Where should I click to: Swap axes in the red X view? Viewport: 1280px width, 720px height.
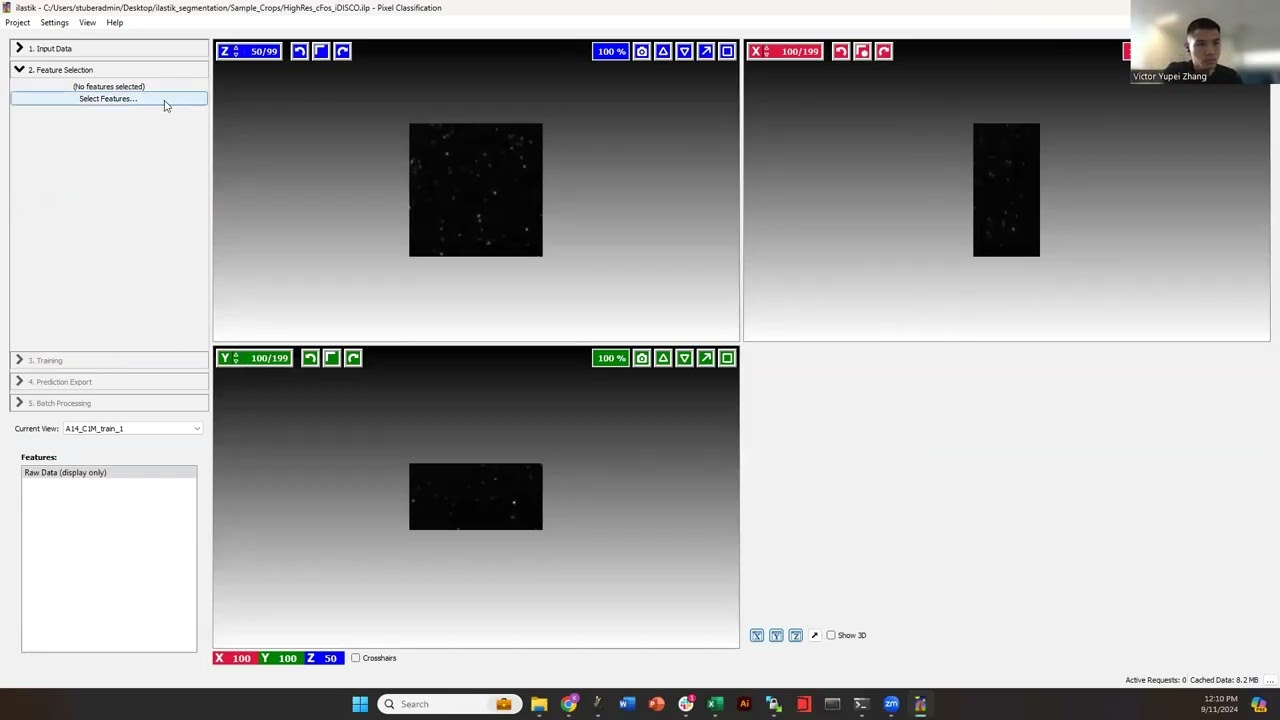[x=862, y=51]
